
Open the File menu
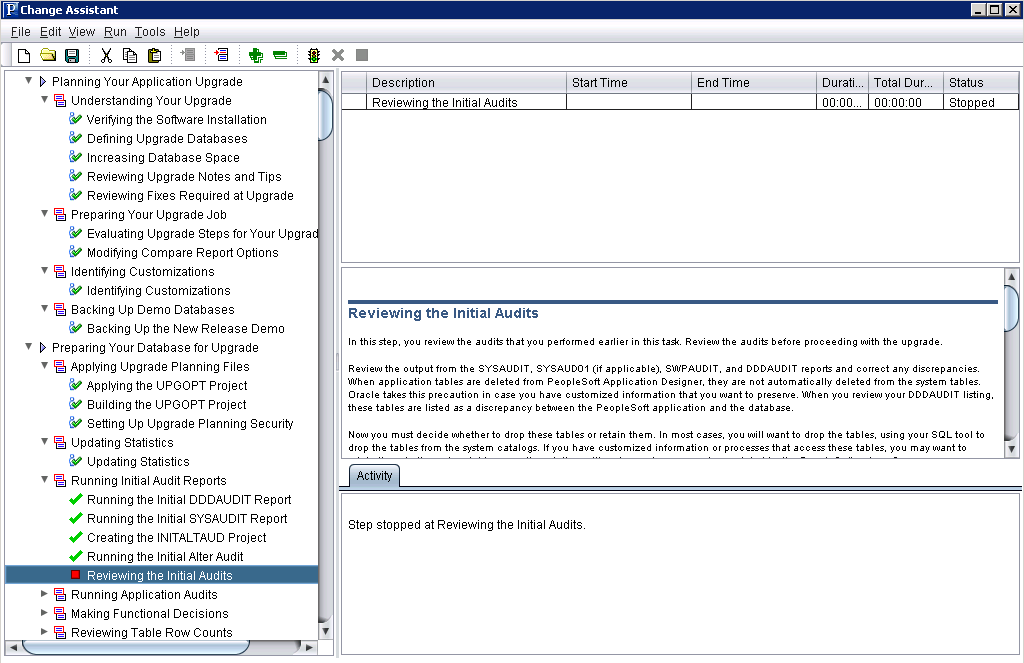tap(21, 31)
